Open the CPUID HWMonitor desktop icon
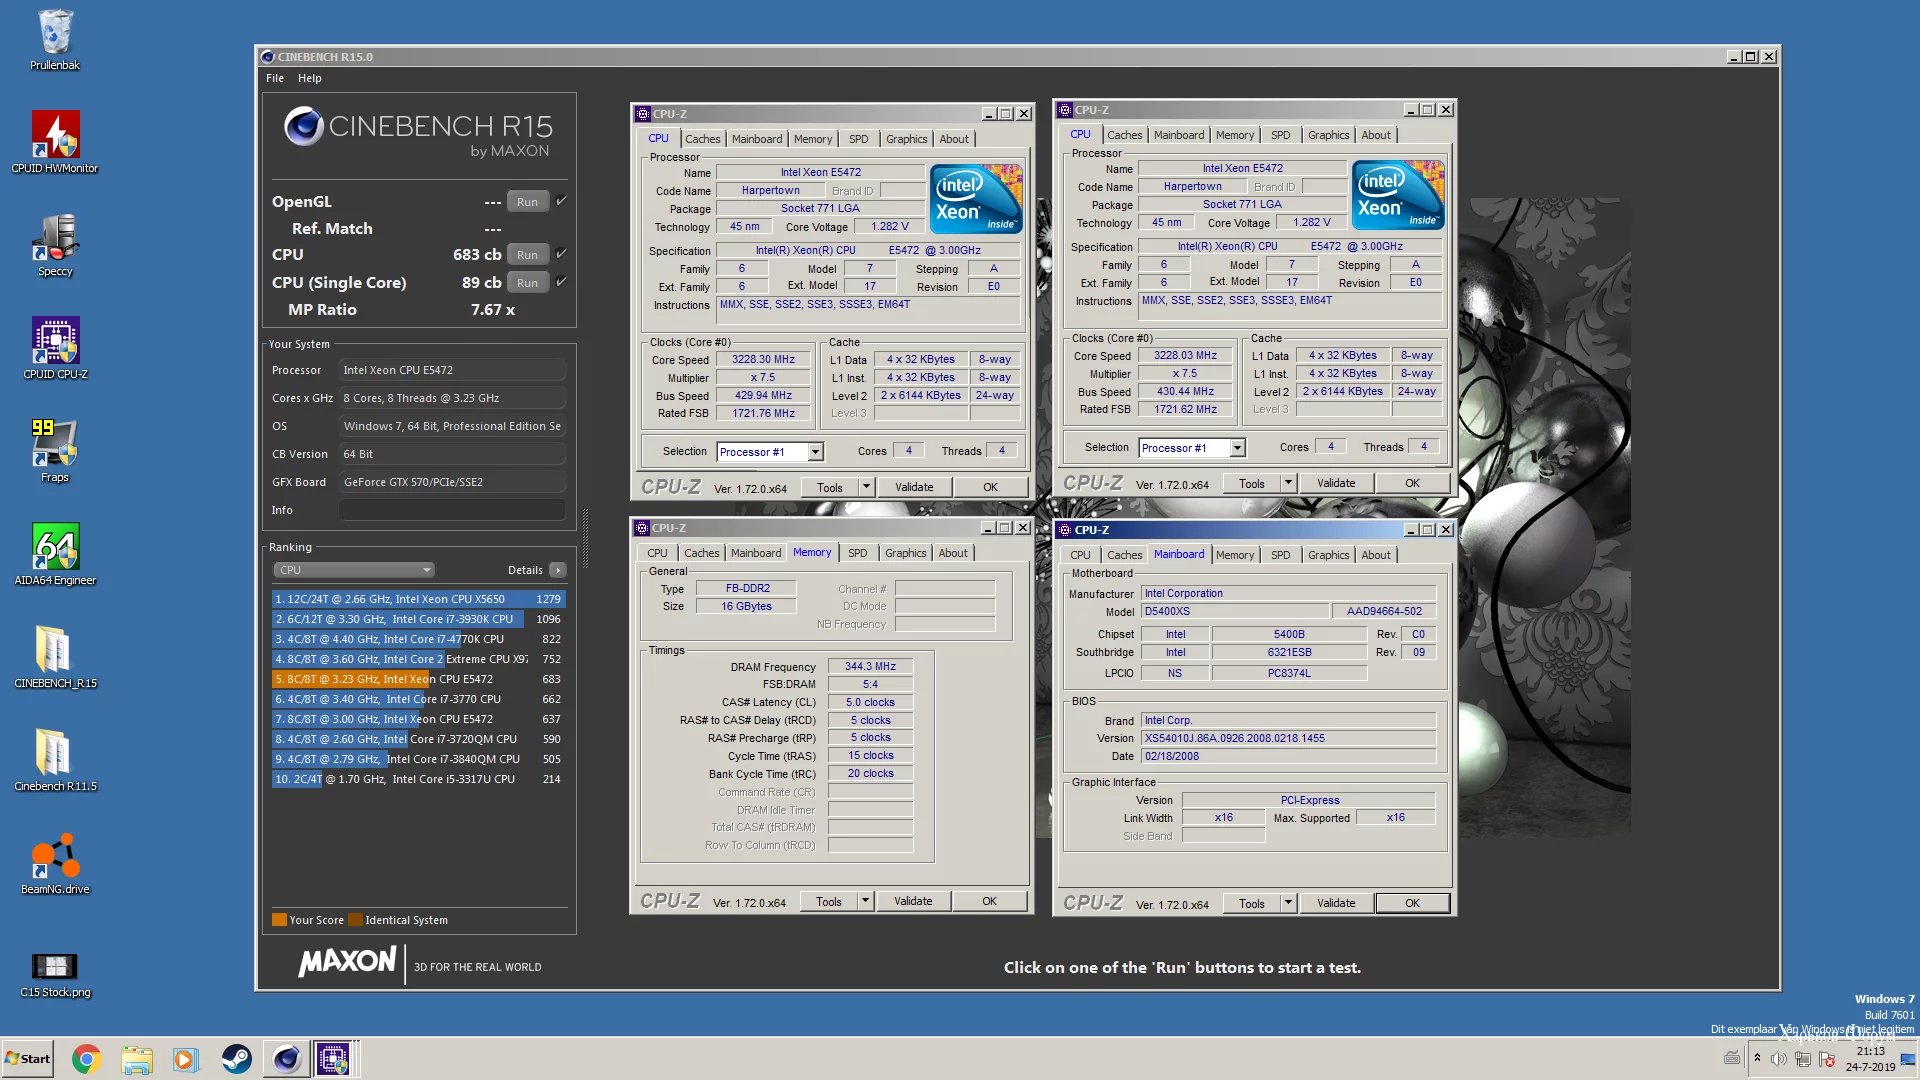 coord(55,137)
